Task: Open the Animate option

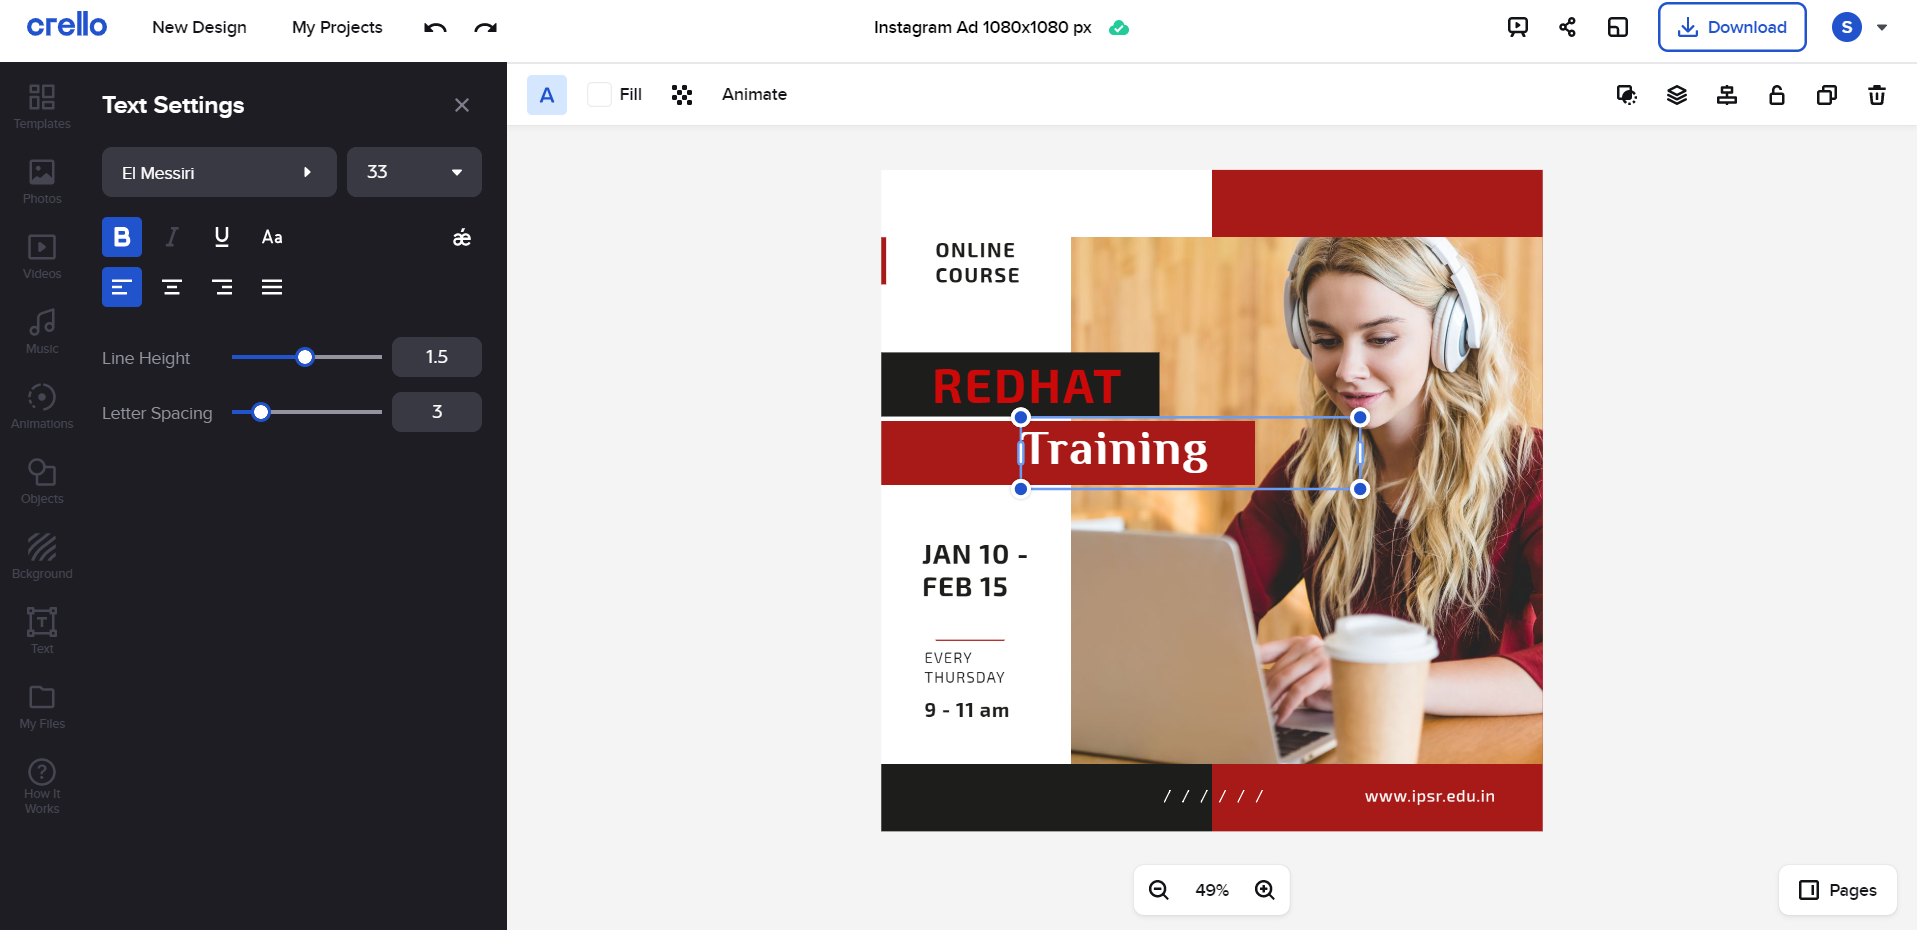Action: tap(754, 94)
